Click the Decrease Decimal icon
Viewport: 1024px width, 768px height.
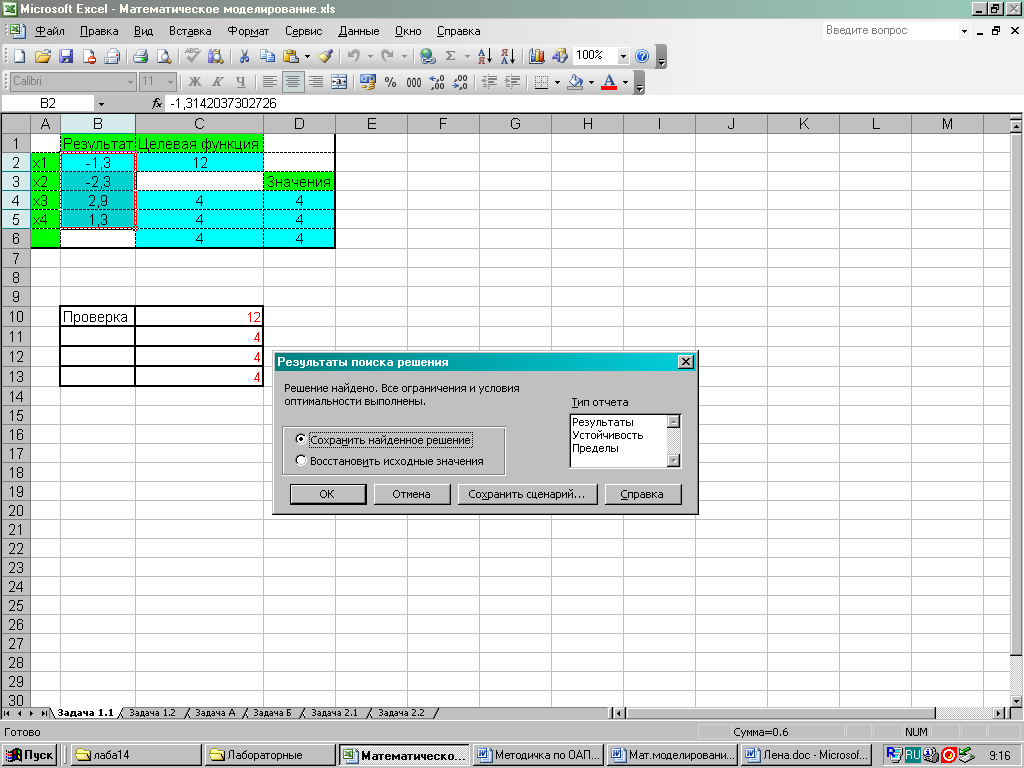[460, 82]
